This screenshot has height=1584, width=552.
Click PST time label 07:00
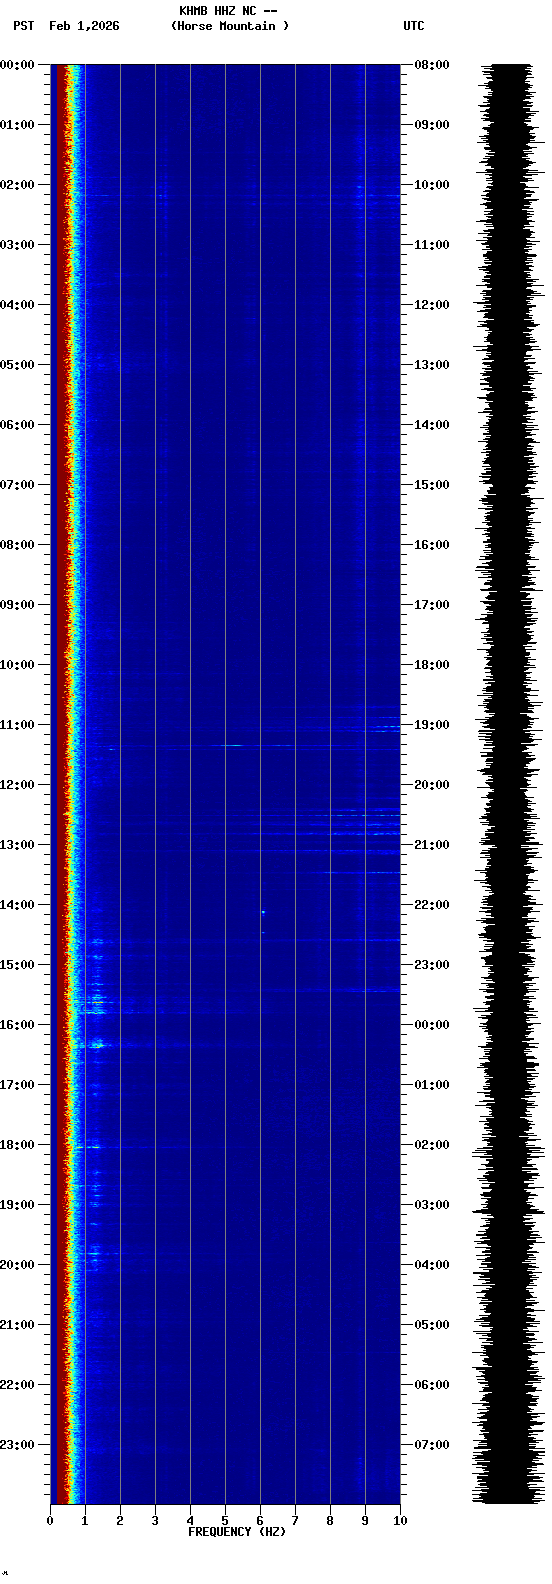[17, 485]
